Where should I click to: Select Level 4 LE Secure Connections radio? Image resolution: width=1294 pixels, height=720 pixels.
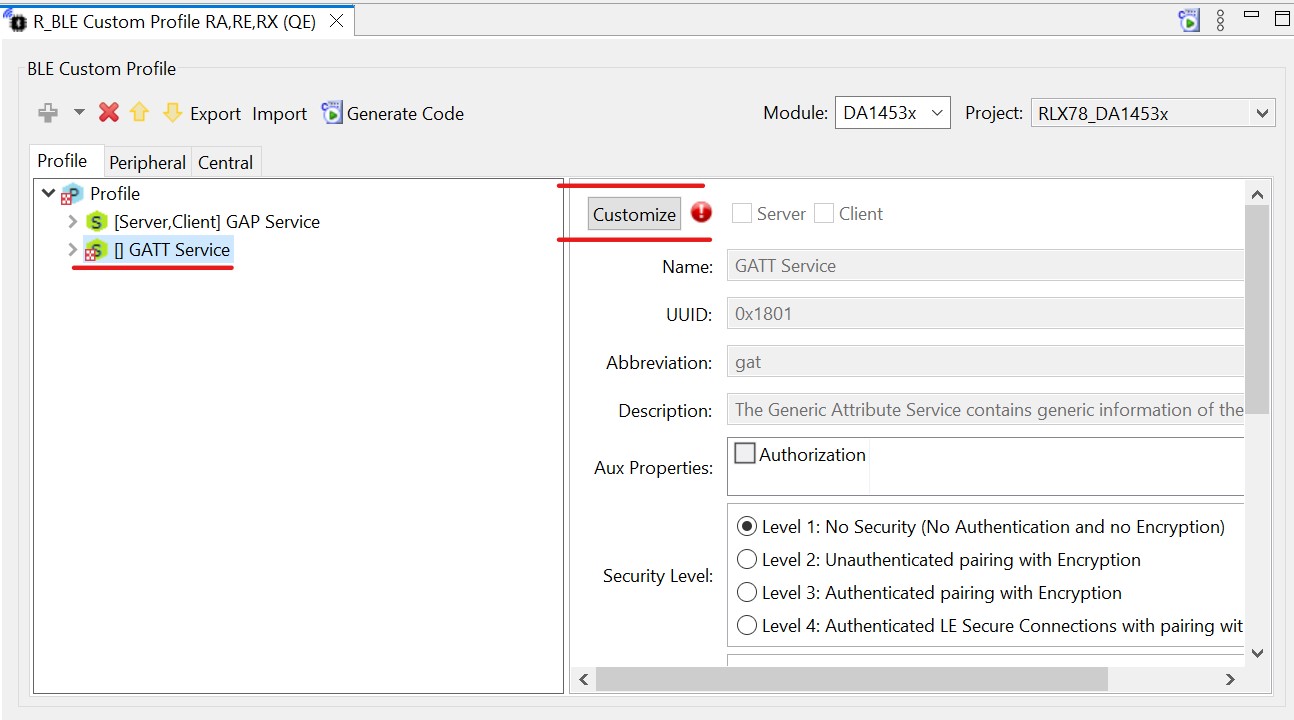tap(747, 625)
